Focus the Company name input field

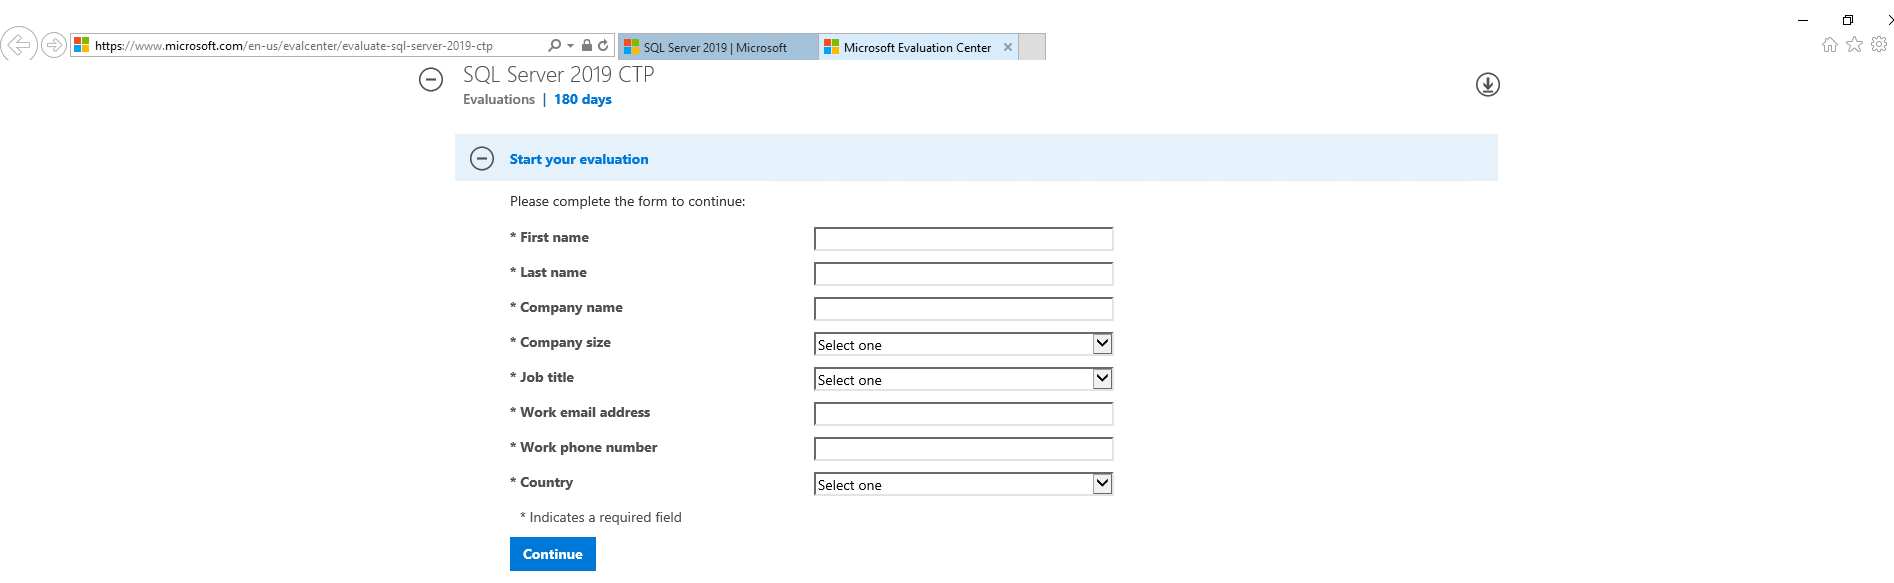pos(964,309)
